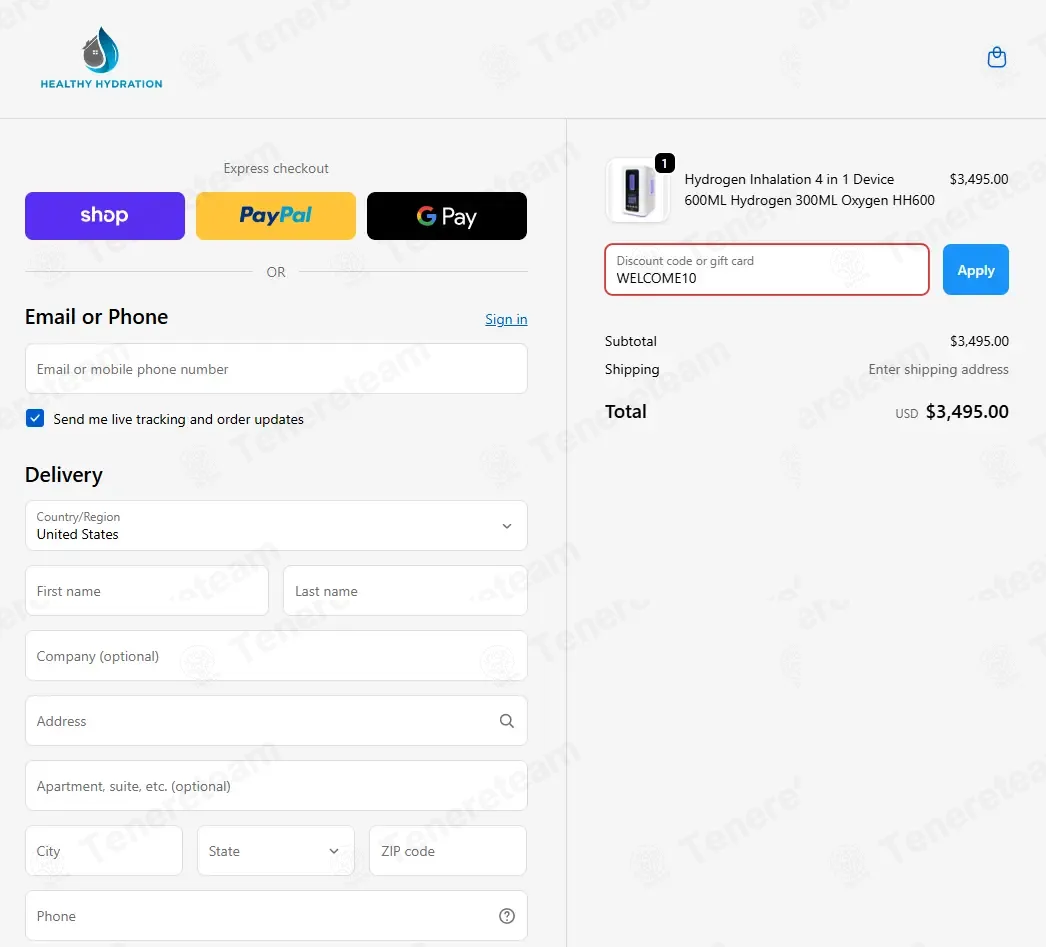Open the State dropdown
Image resolution: width=1046 pixels, height=947 pixels.
point(276,851)
